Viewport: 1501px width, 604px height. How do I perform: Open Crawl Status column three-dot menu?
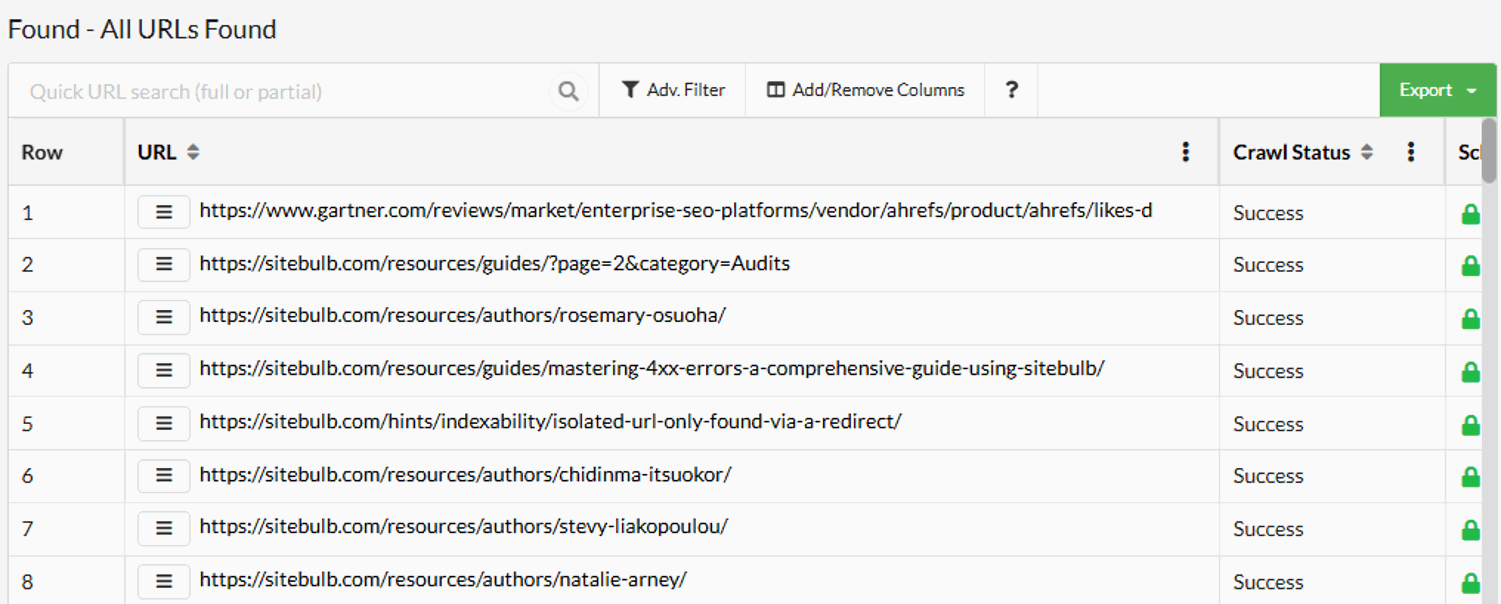(1410, 152)
